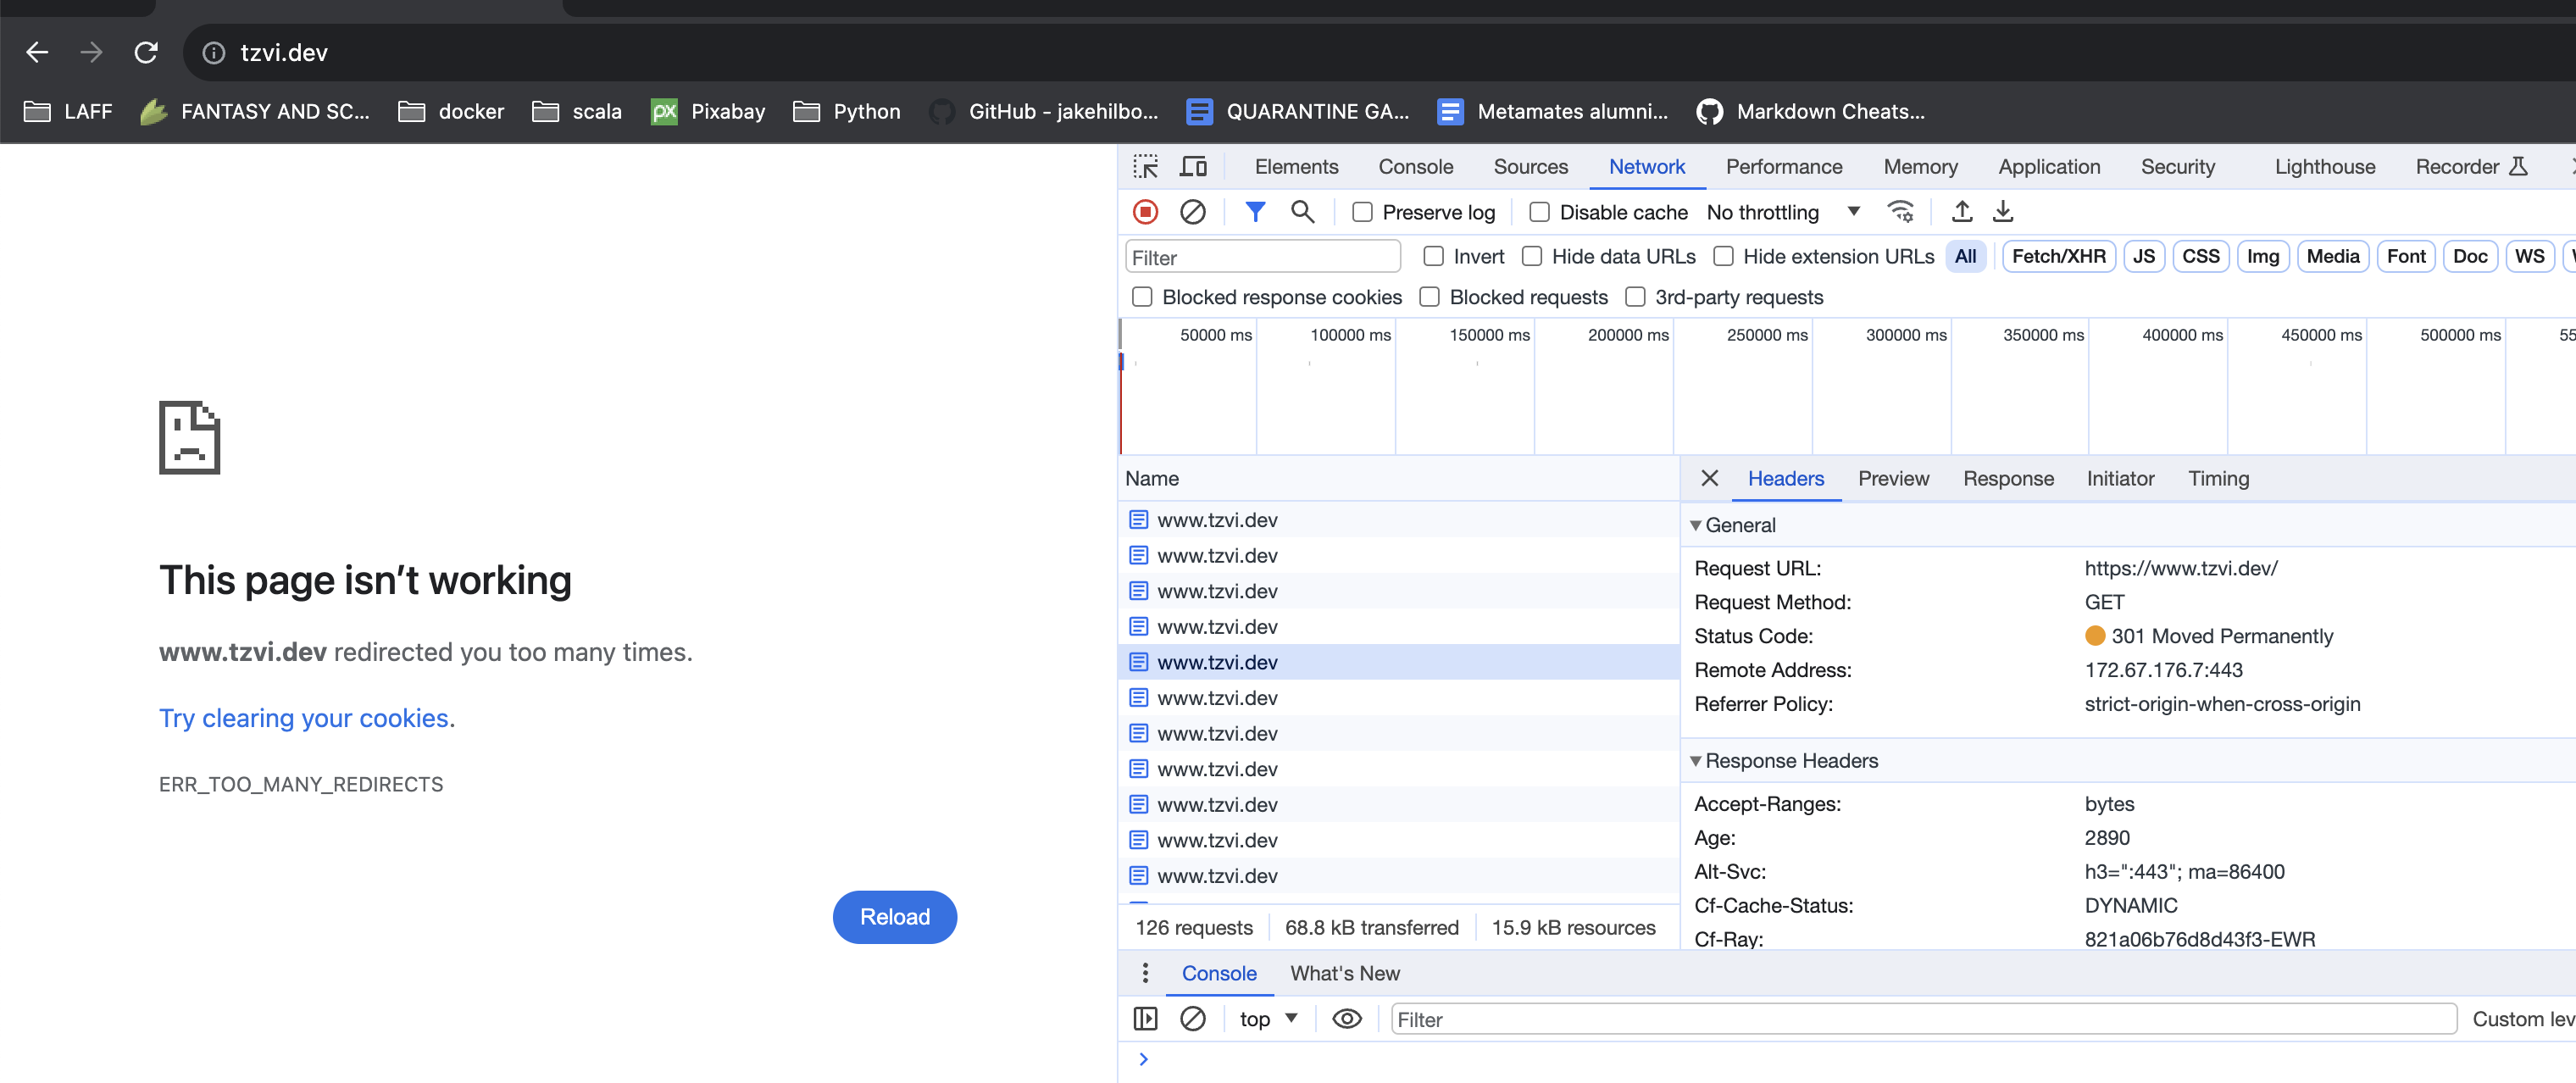Collapse the Response Headers section
The height and width of the screenshot is (1083, 2576).
point(1695,761)
